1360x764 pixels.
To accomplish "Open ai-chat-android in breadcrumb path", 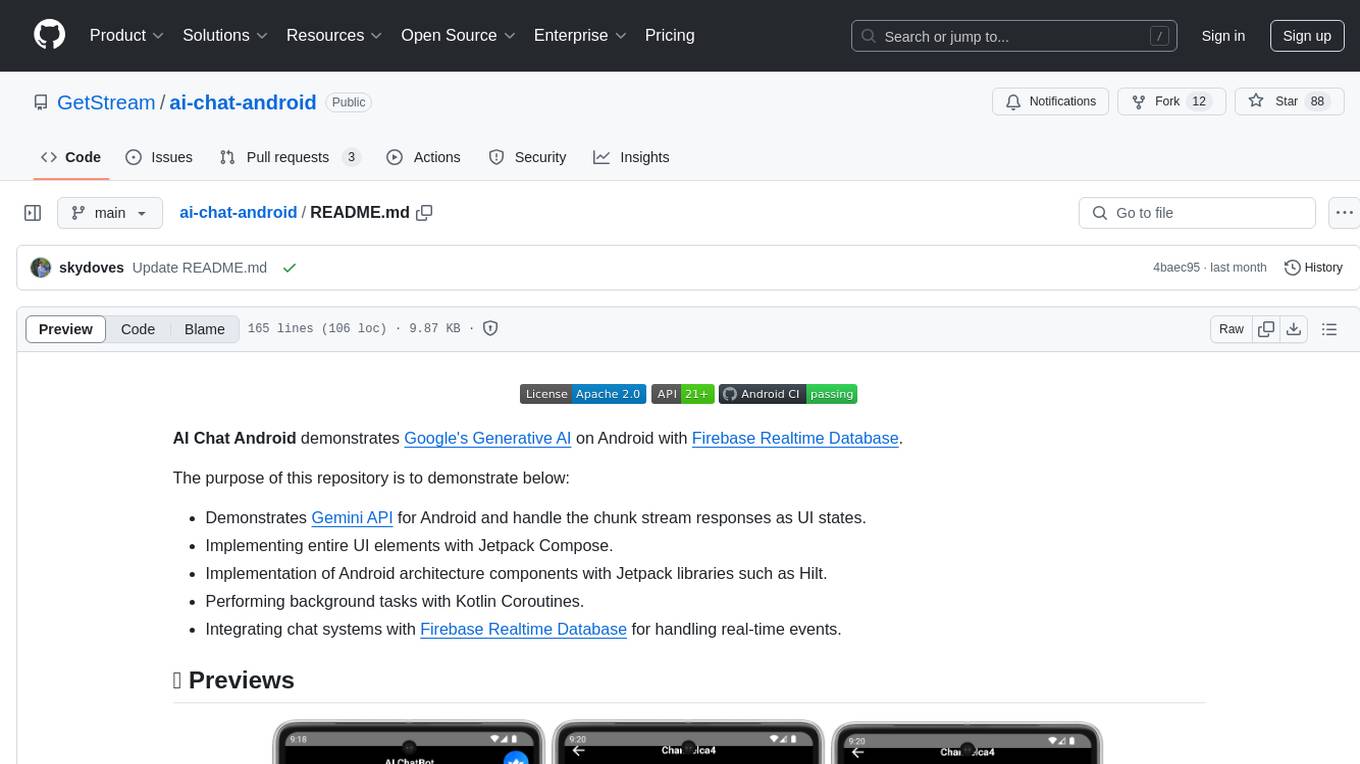I will coord(238,212).
